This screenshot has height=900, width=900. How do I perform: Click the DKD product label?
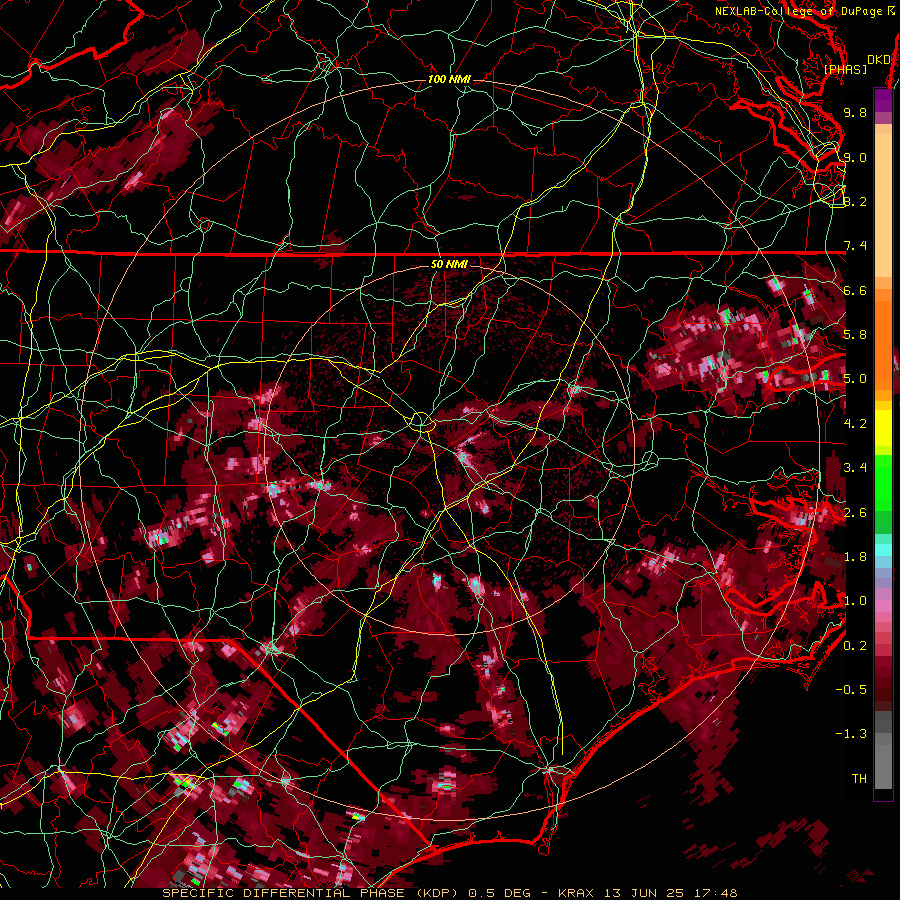click(x=878, y=60)
